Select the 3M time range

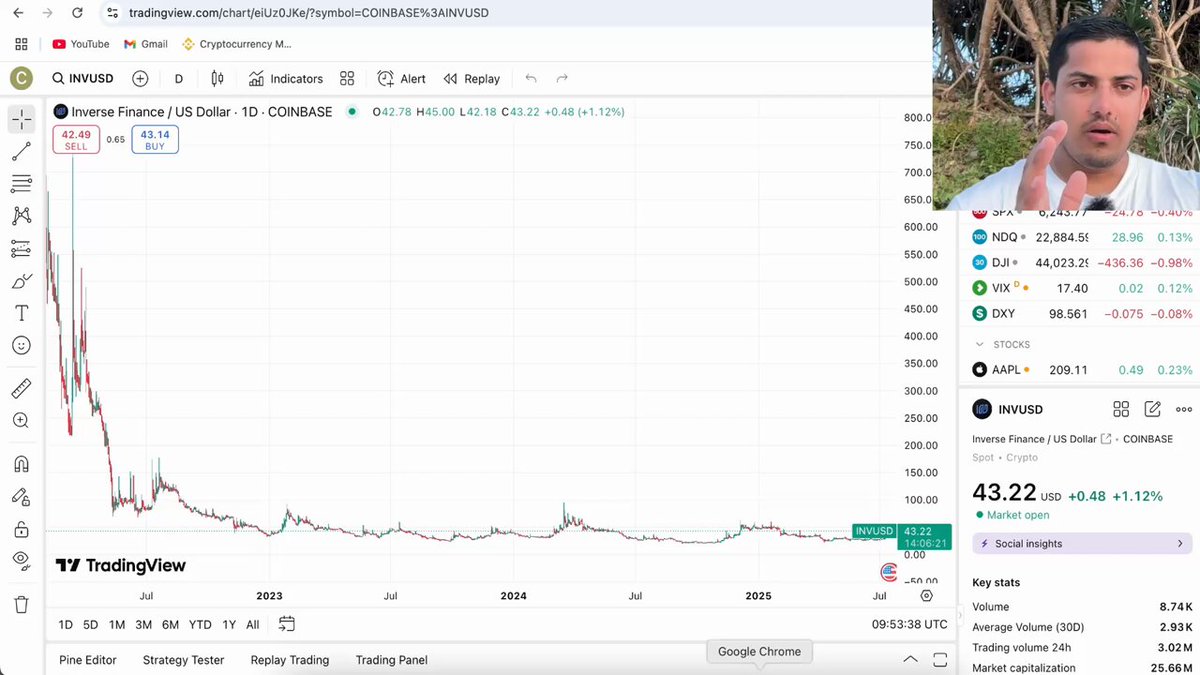coord(143,624)
